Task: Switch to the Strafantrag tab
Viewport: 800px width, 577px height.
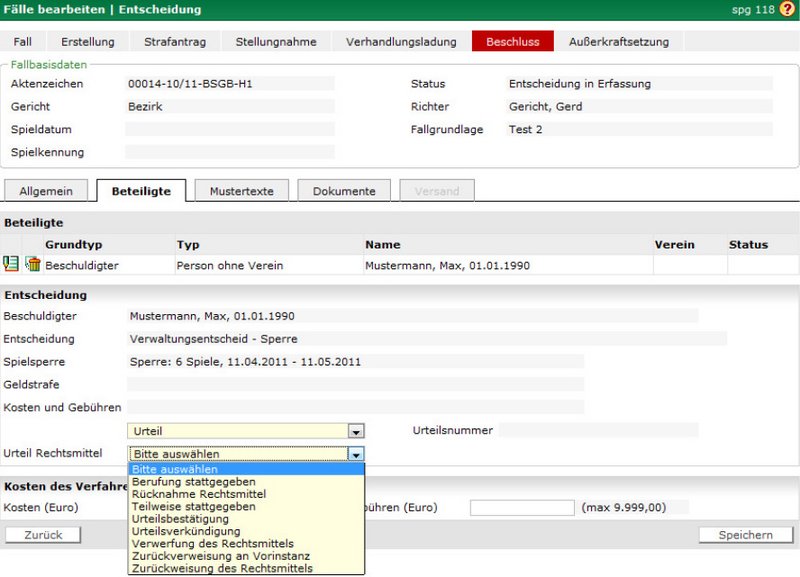Action: pos(175,42)
